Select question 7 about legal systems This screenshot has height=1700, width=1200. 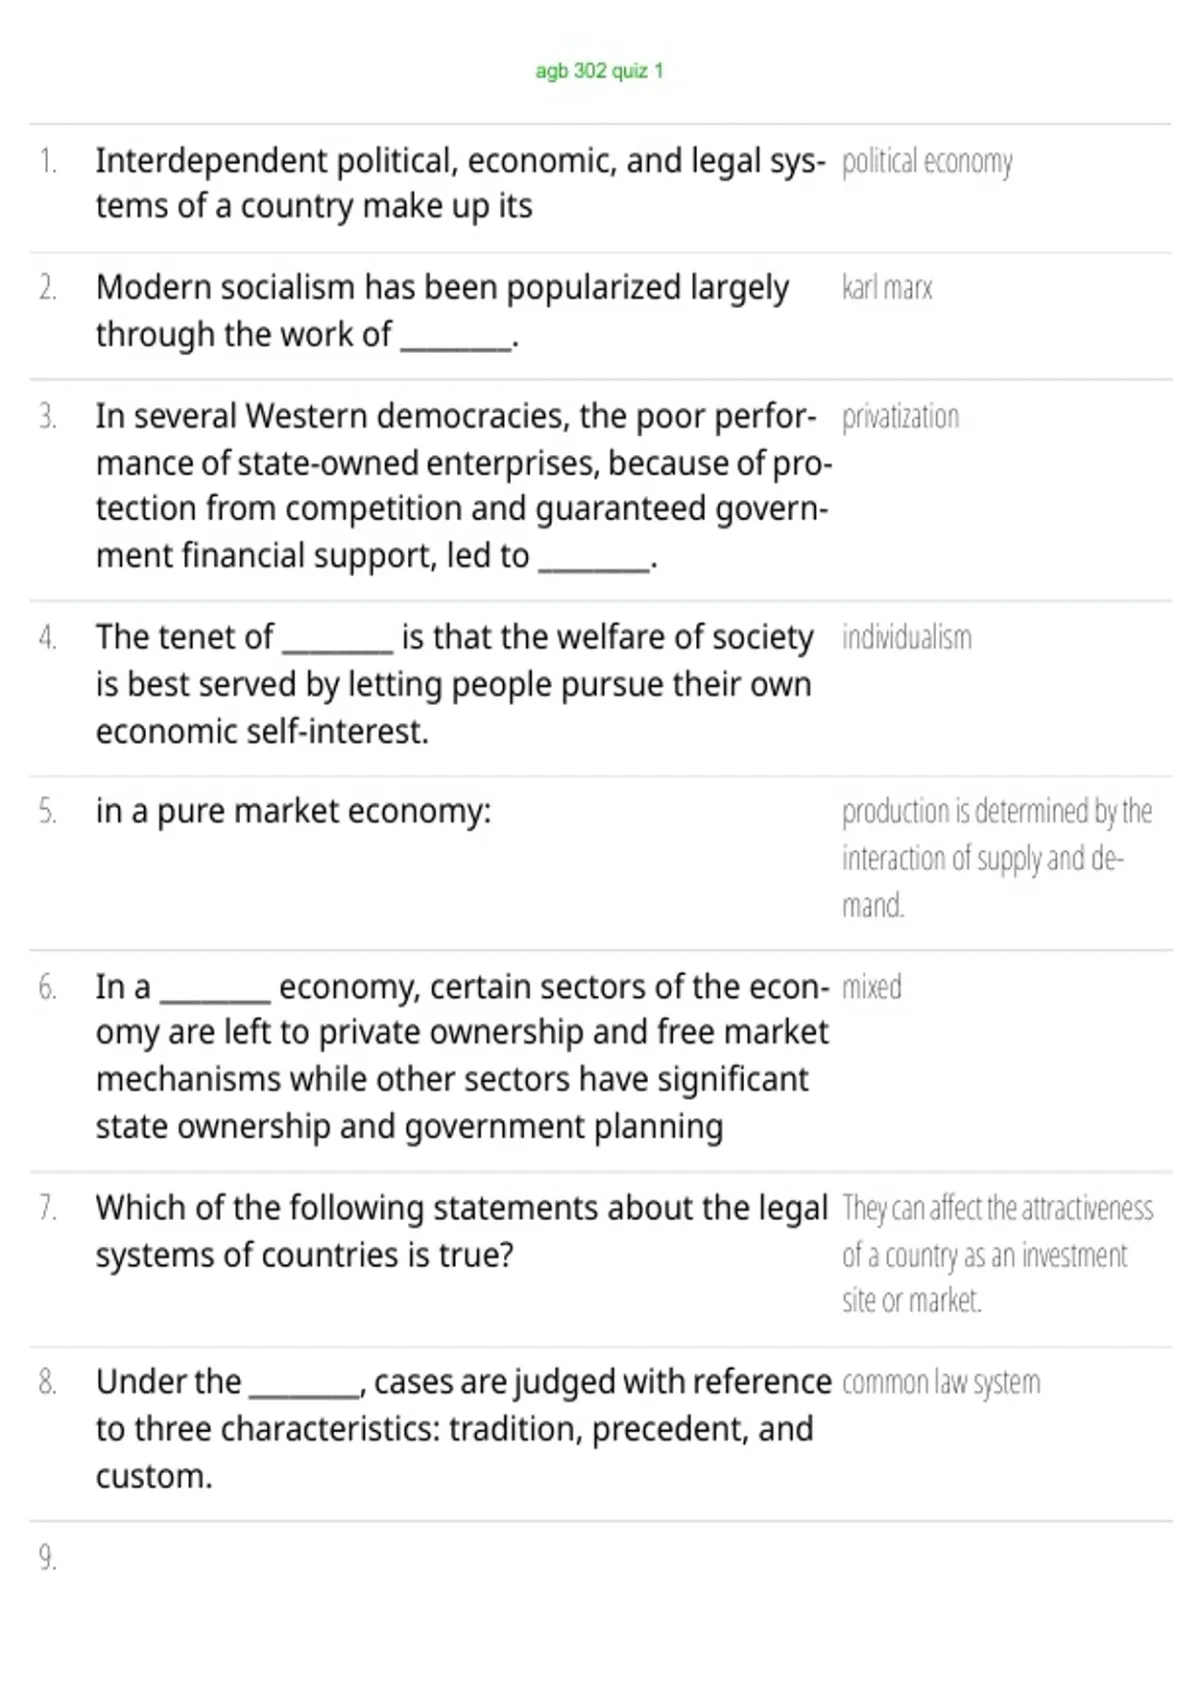tap(462, 1231)
